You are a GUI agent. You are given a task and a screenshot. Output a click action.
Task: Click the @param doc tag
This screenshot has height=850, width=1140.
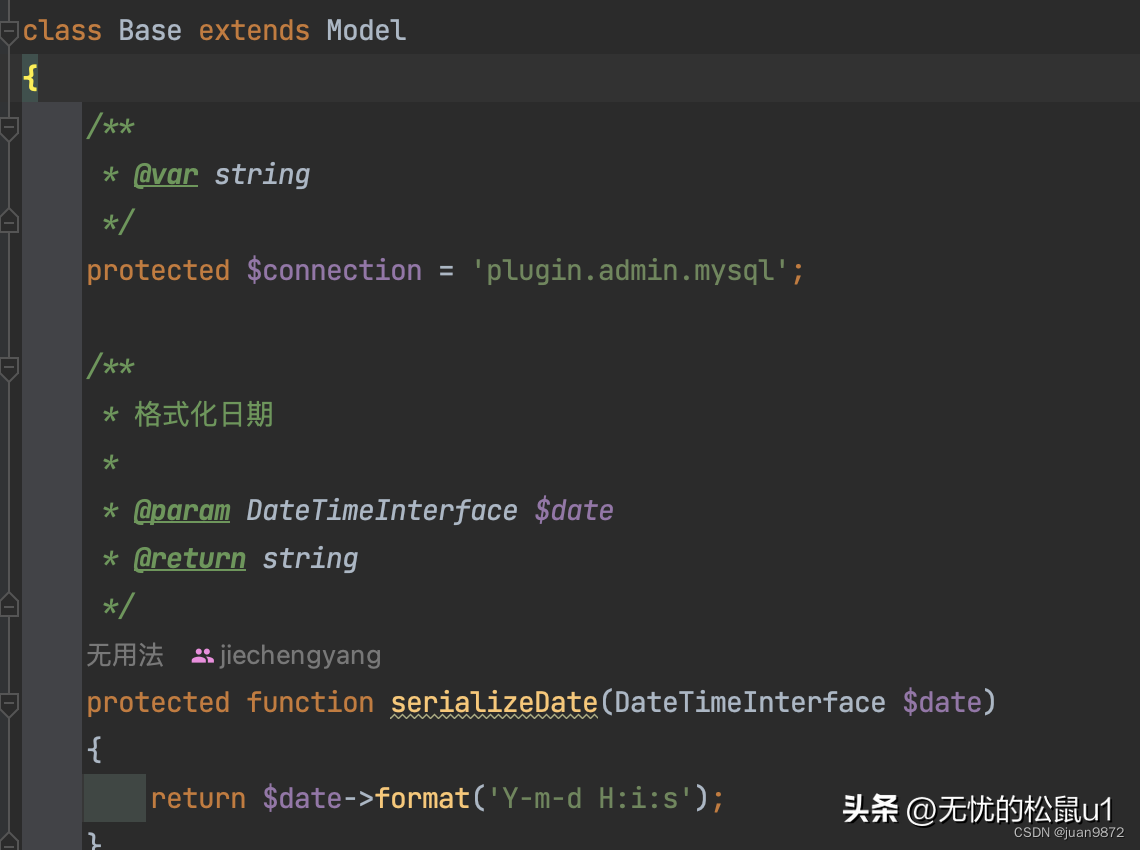point(182,510)
